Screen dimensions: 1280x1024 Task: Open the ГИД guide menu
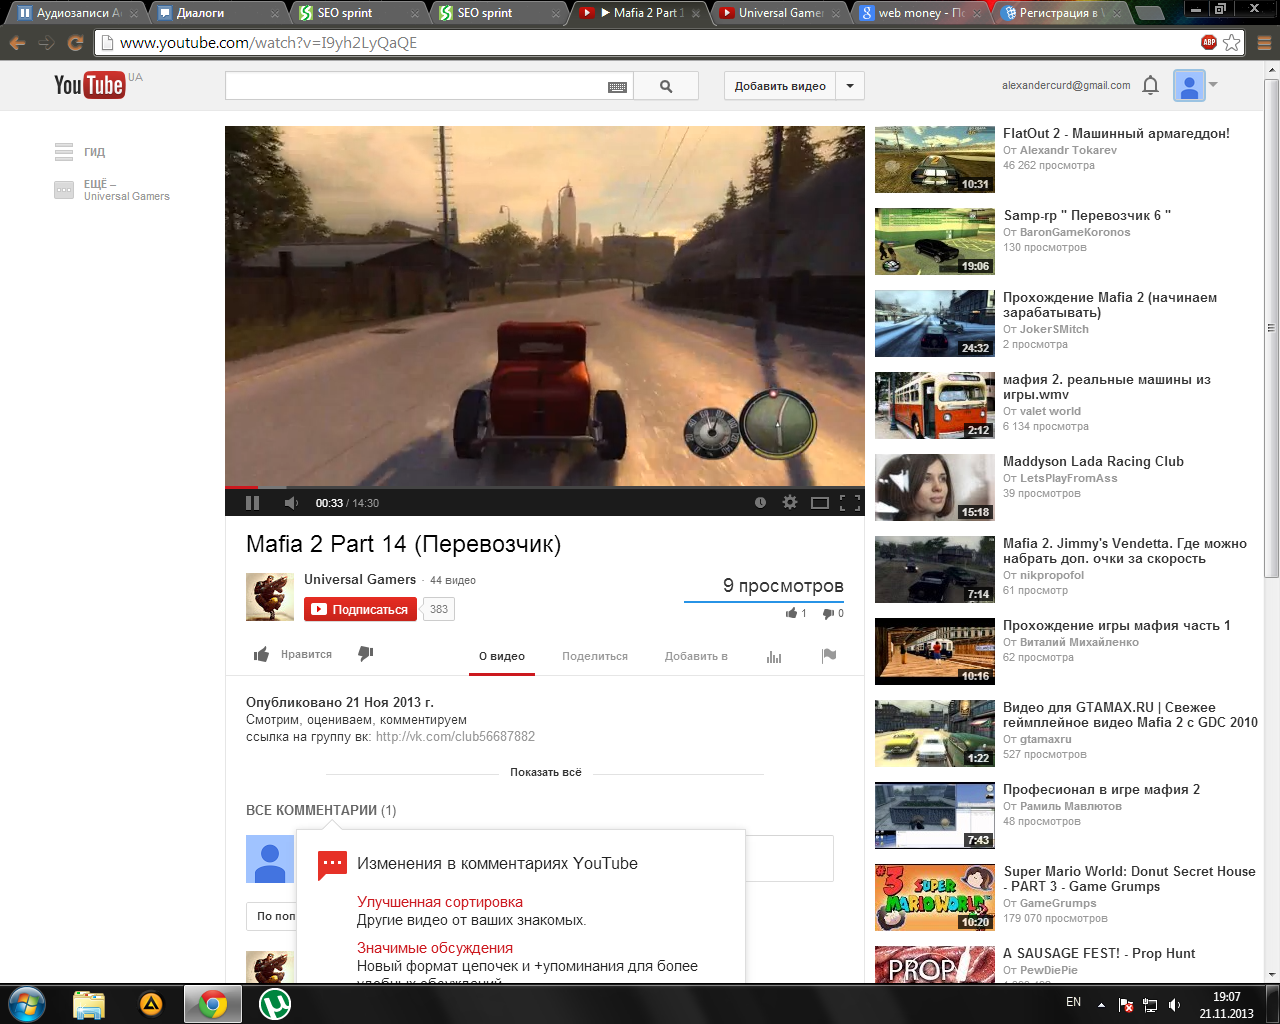[80, 152]
